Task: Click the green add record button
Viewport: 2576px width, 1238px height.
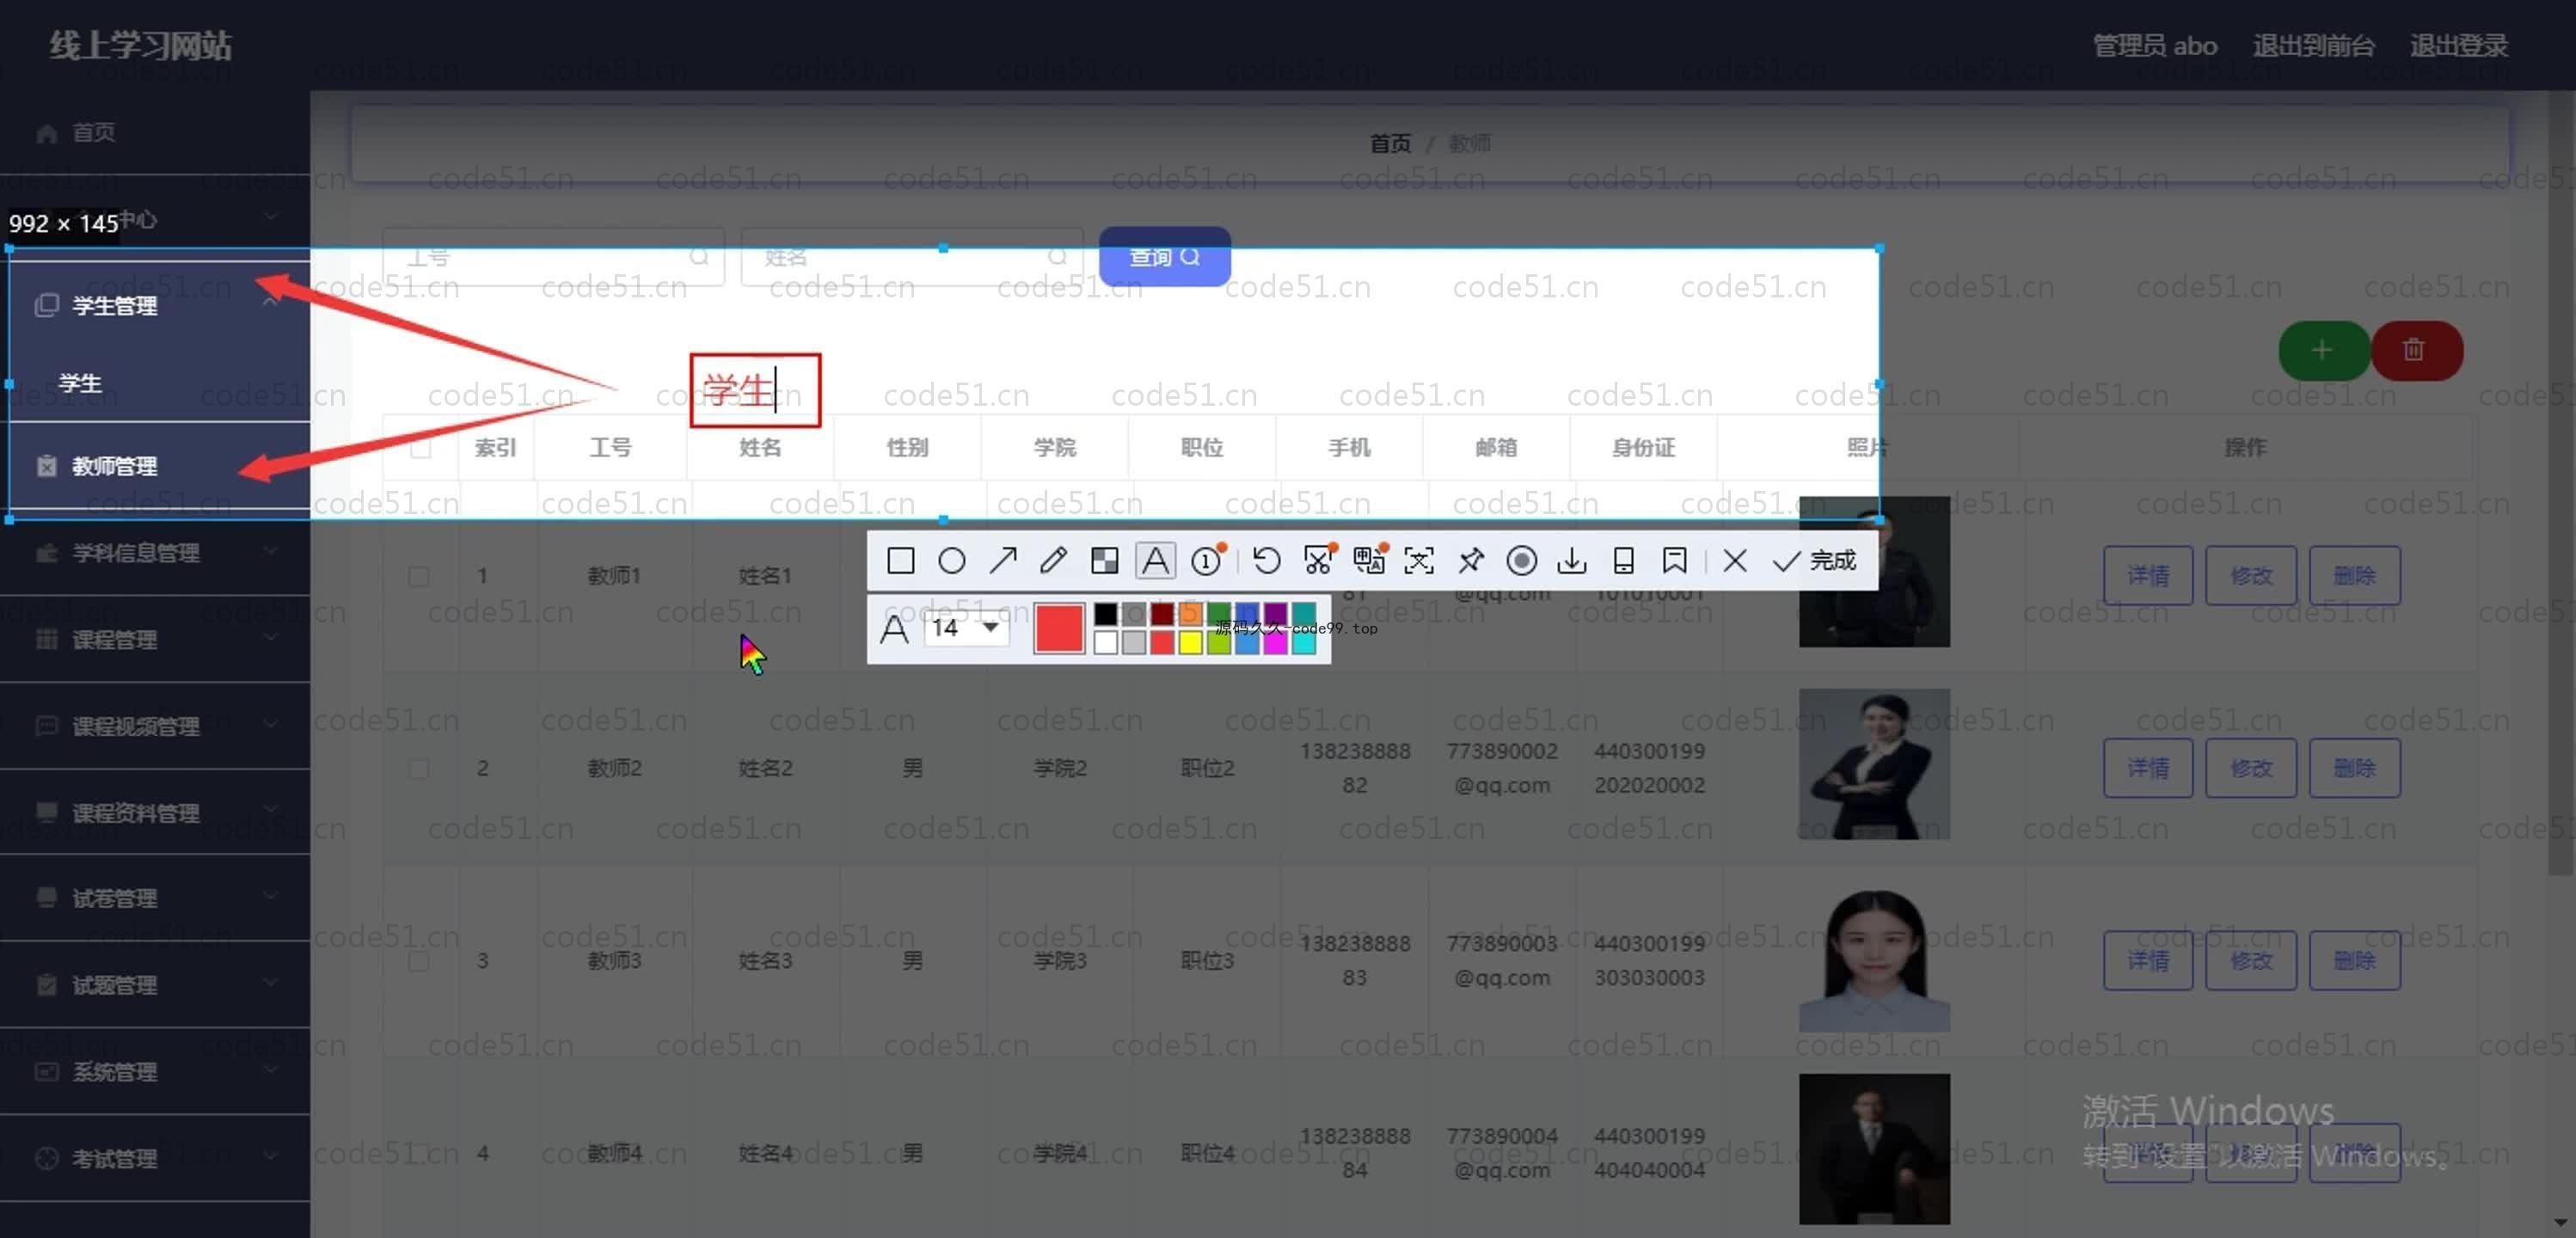Action: pos(2323,350)
